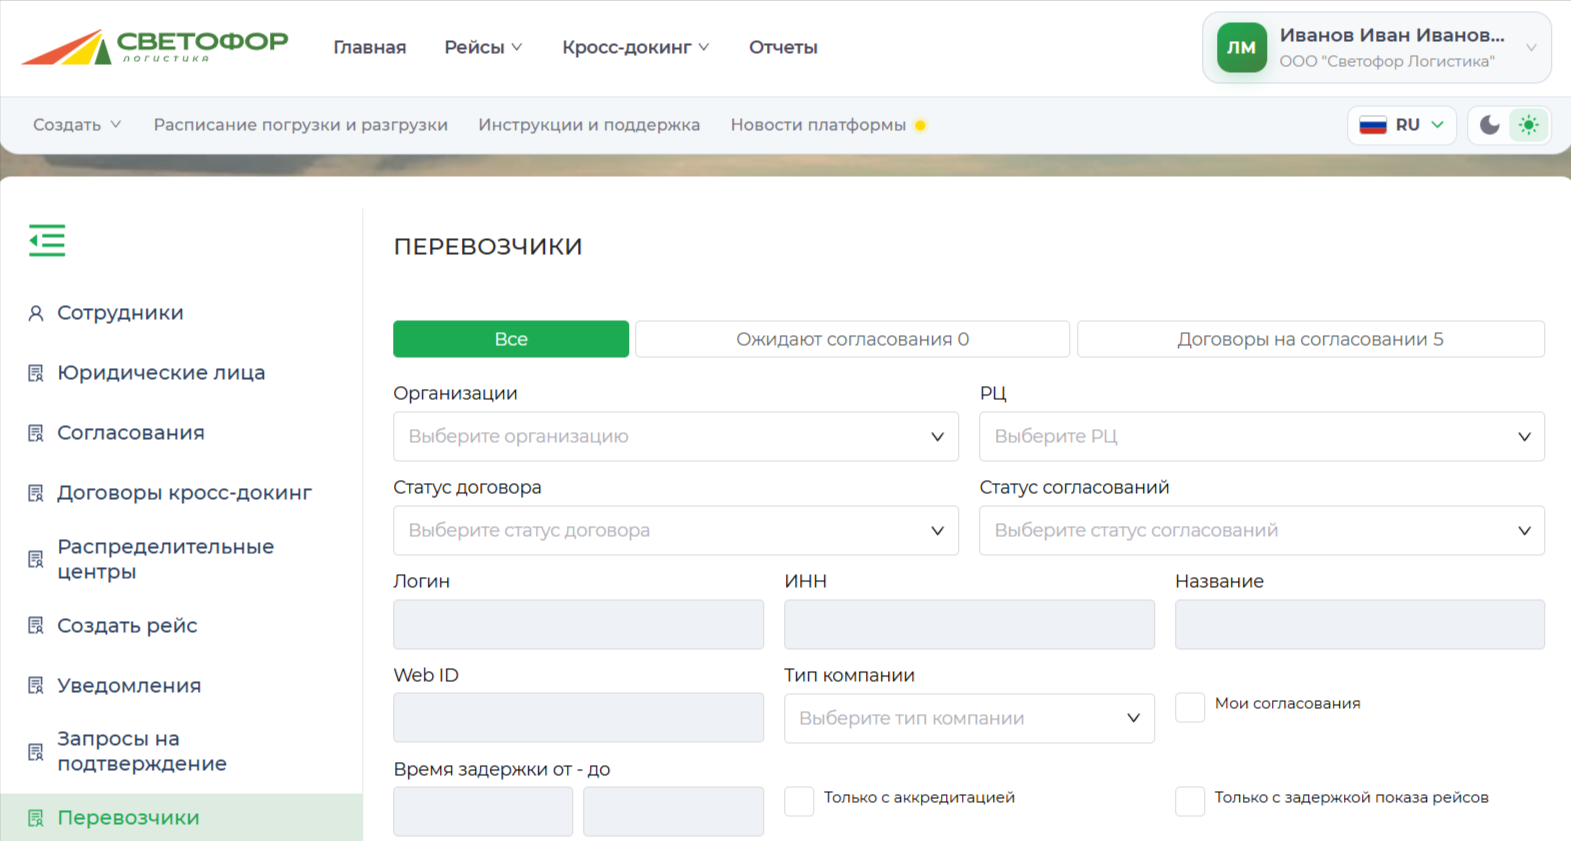Open the Выберите РЦ dropdown
This screenshot has height=841, width=1571.
pyautogui.click(x=1262, y=436)
